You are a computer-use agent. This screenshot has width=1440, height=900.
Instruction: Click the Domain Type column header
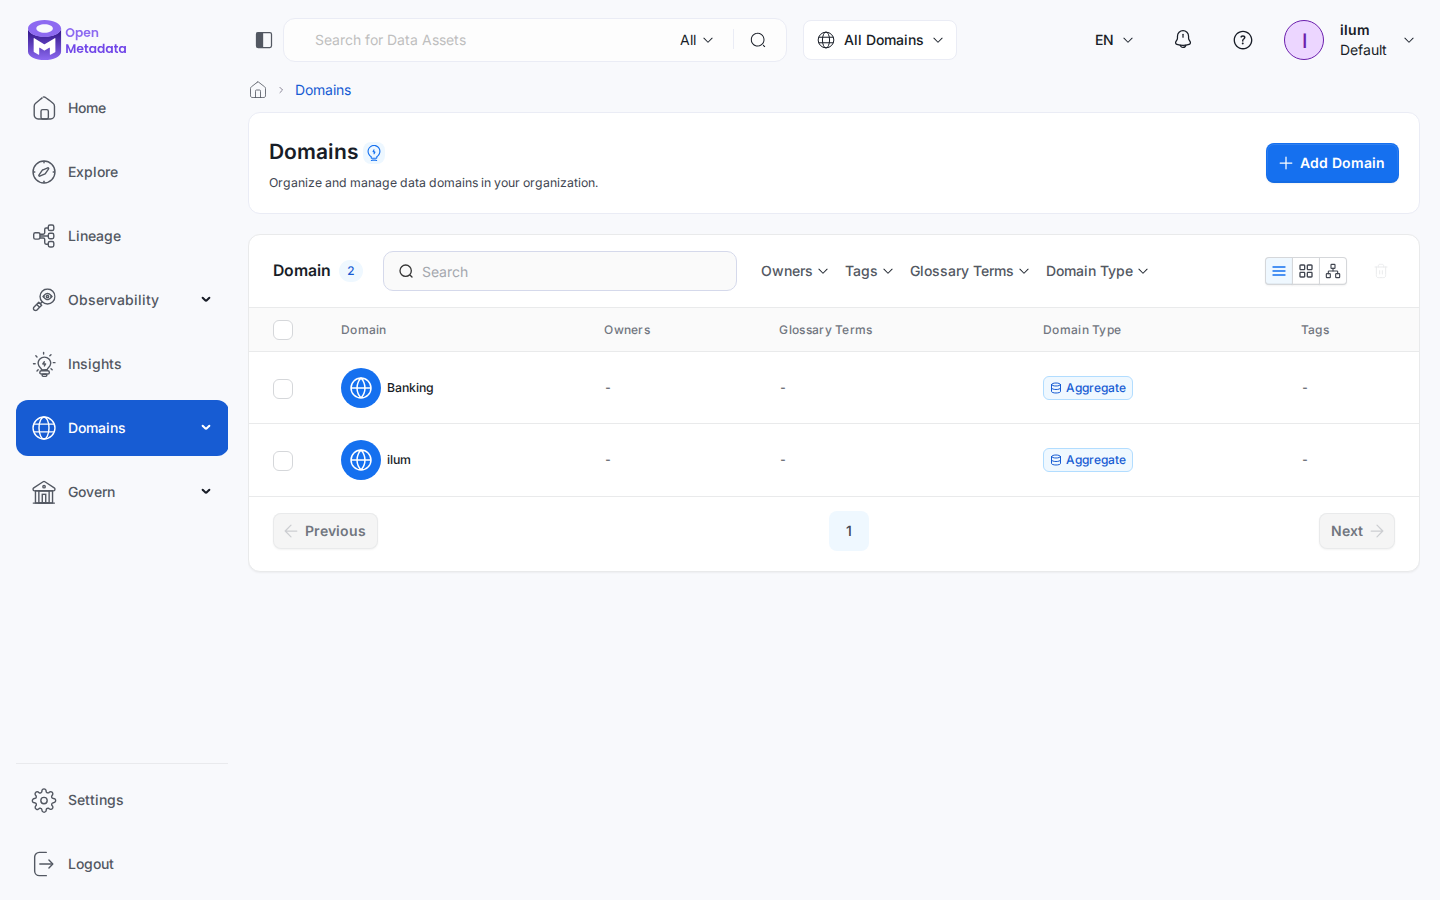click(x=1082, y=330)
